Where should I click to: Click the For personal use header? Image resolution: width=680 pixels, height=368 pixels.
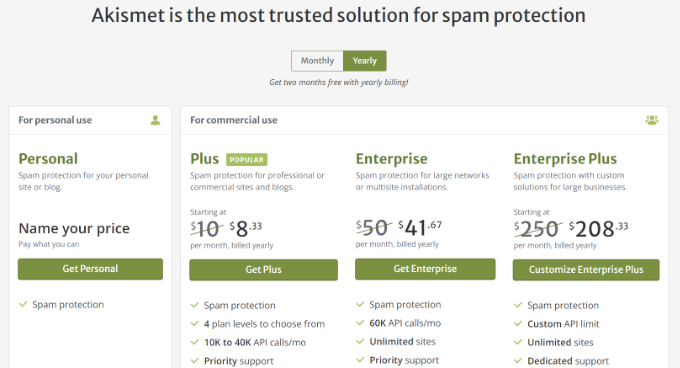coord(55,120)
